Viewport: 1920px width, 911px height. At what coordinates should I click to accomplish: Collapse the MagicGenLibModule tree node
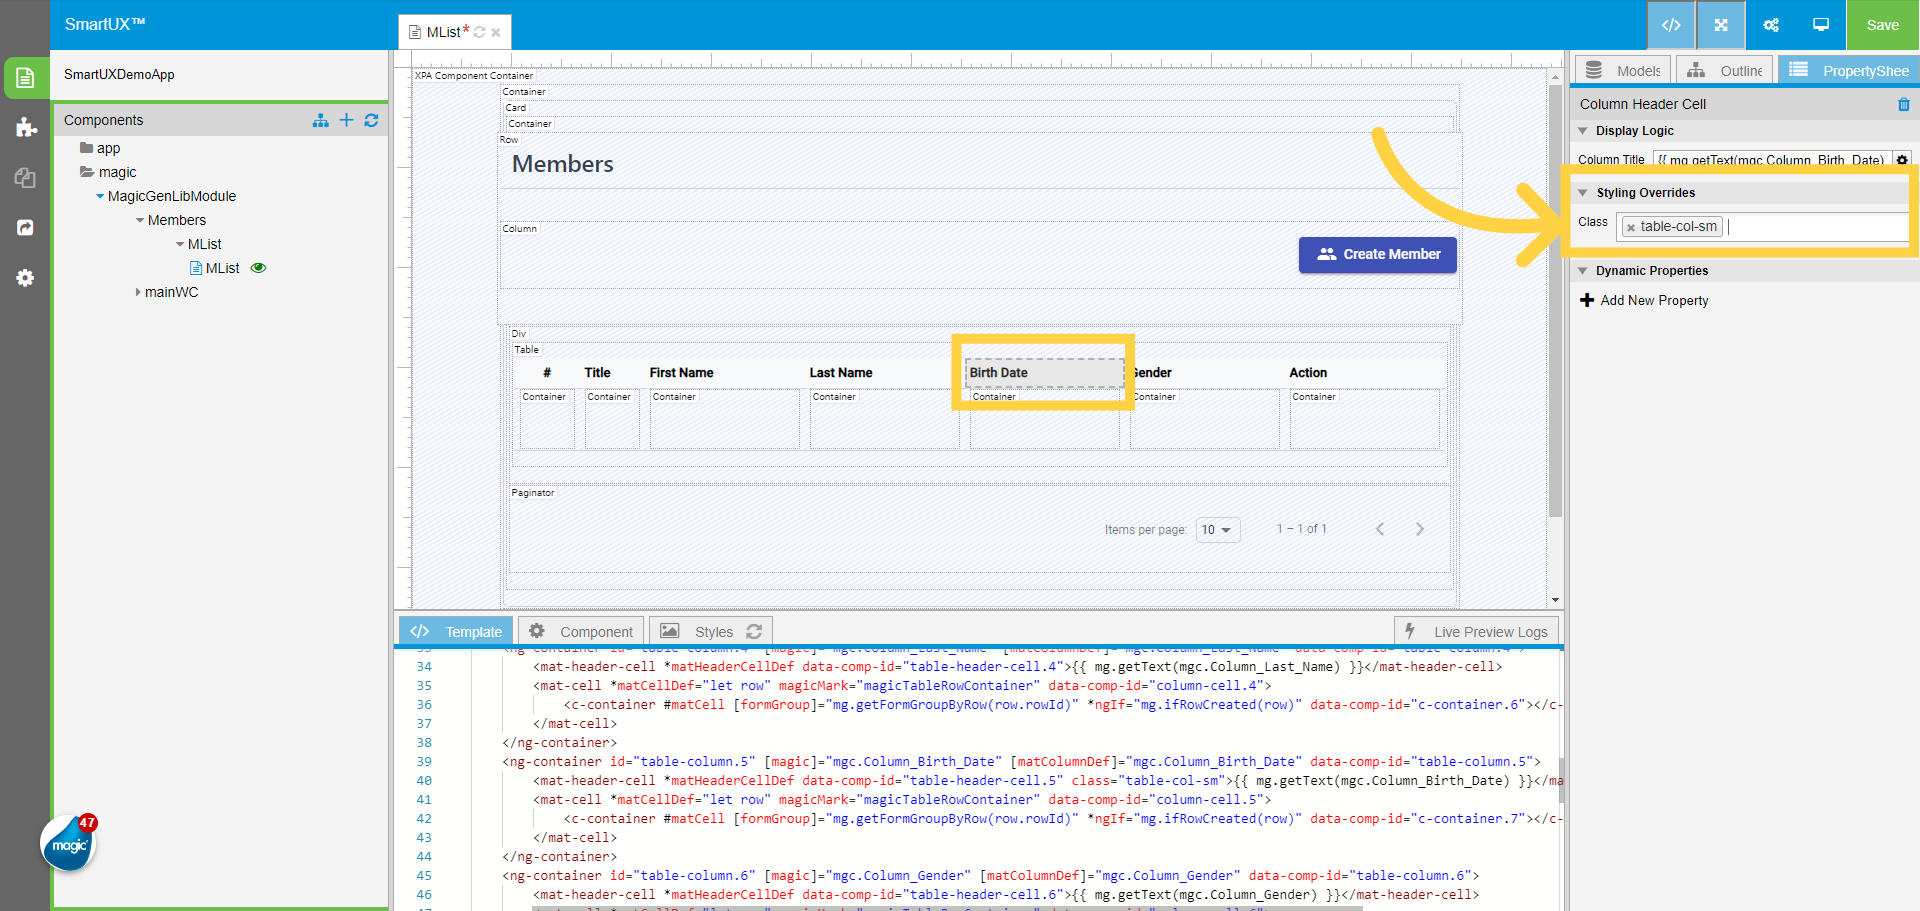pyautogui.click(x=100, y=196)
